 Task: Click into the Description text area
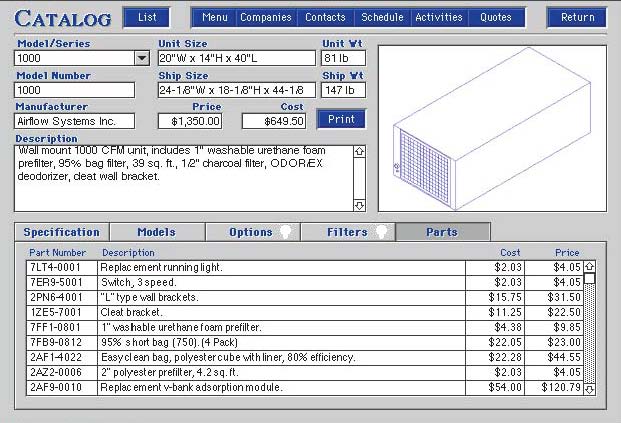(184, 178)
